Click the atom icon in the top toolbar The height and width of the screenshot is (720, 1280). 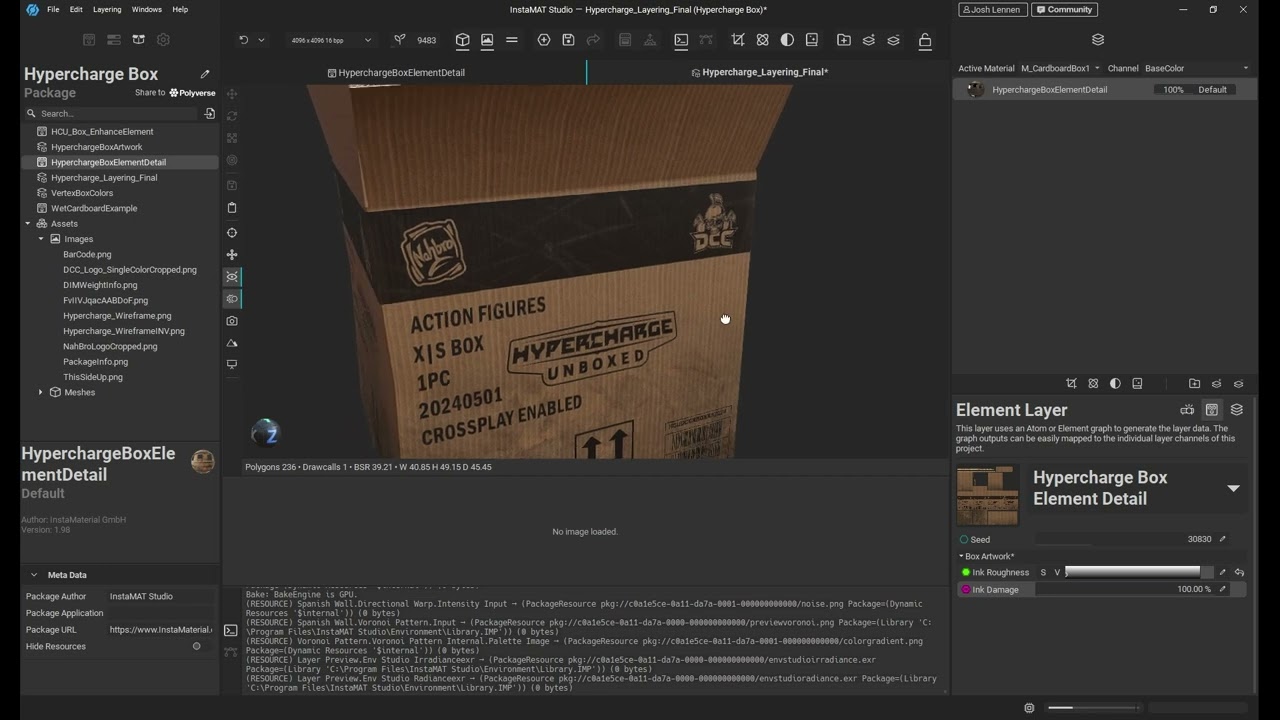click(x=763, y=40)
